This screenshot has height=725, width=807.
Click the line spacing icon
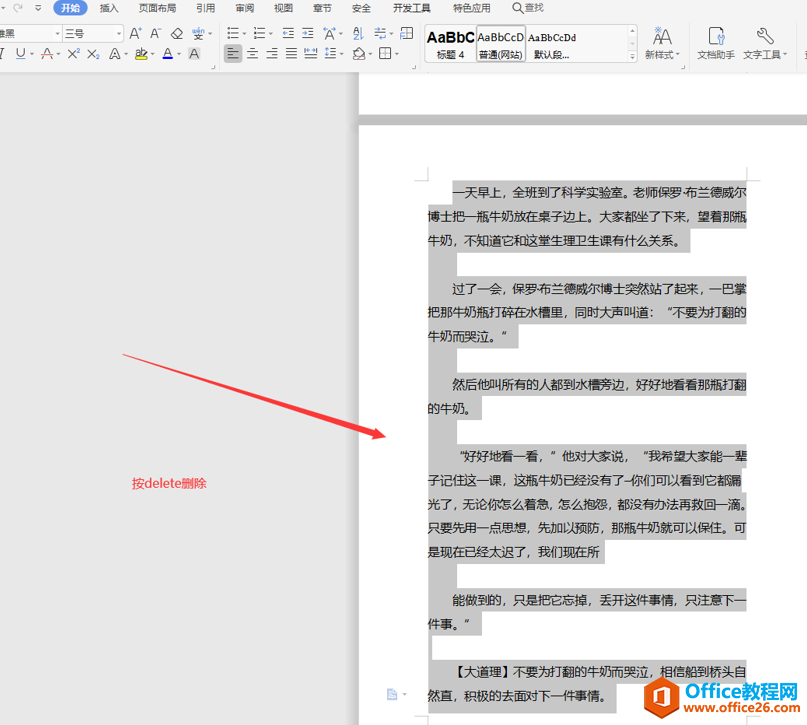331,54
